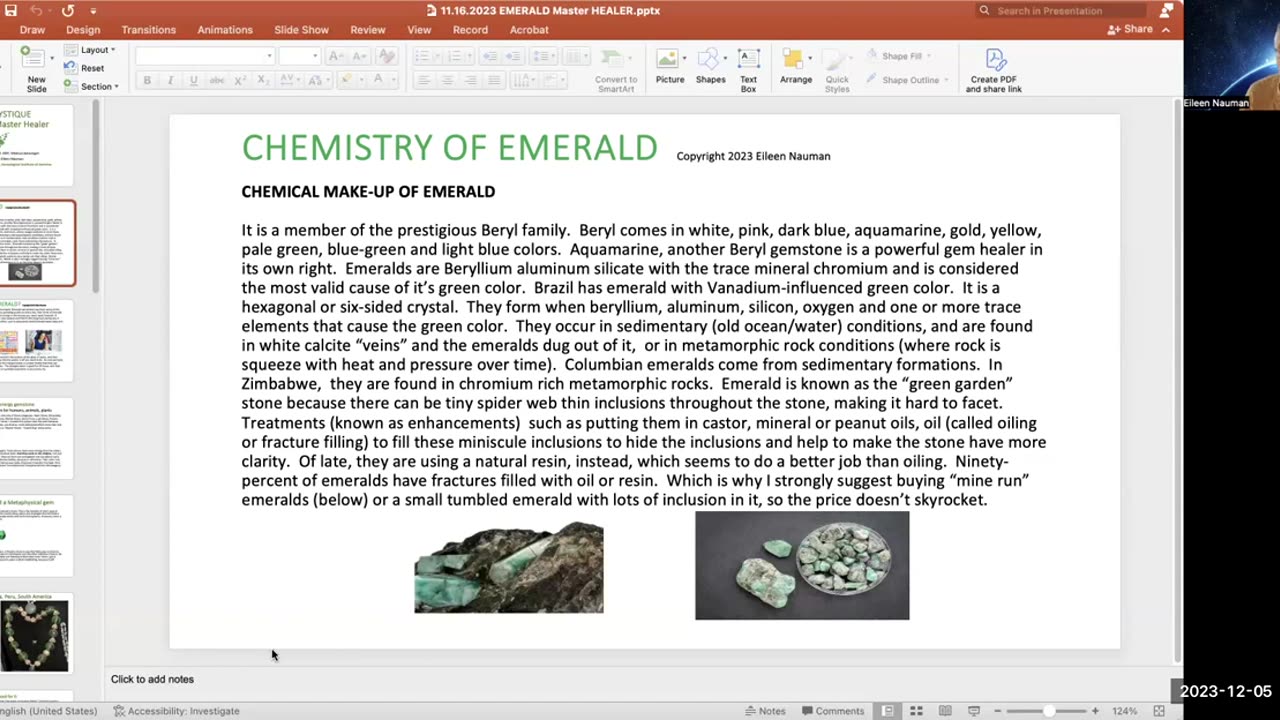Open Character Spacing options

(x=290, y=80)
